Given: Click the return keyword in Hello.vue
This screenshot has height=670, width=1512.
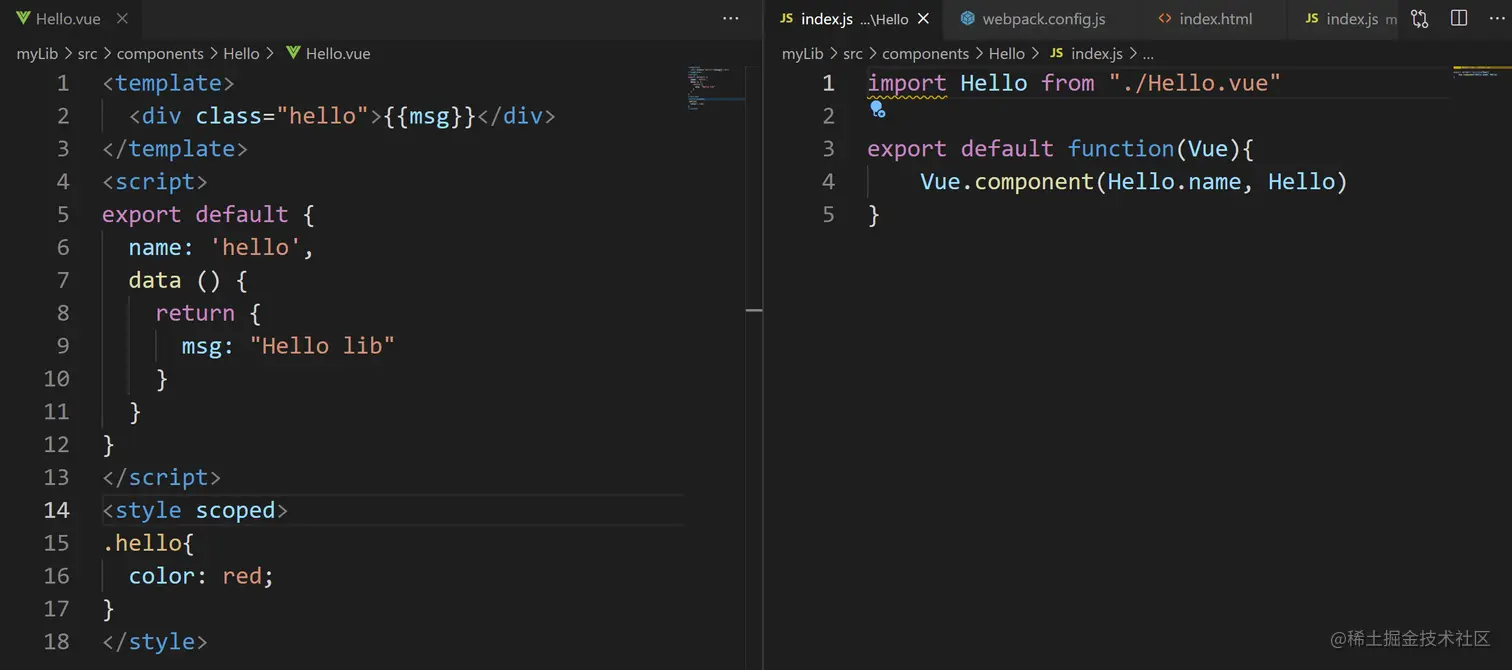Looking at the screenshot, I should [195, 313].
